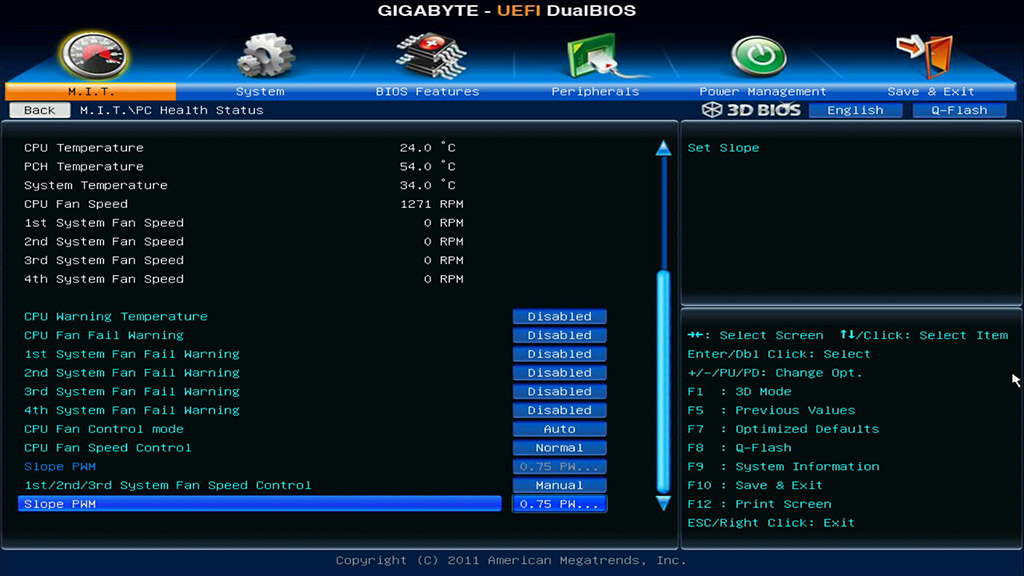This screenshot has width=1024, height=576.
Task: Click the 3rd System Fan Speed row
Action: click(x=244, y=260)
